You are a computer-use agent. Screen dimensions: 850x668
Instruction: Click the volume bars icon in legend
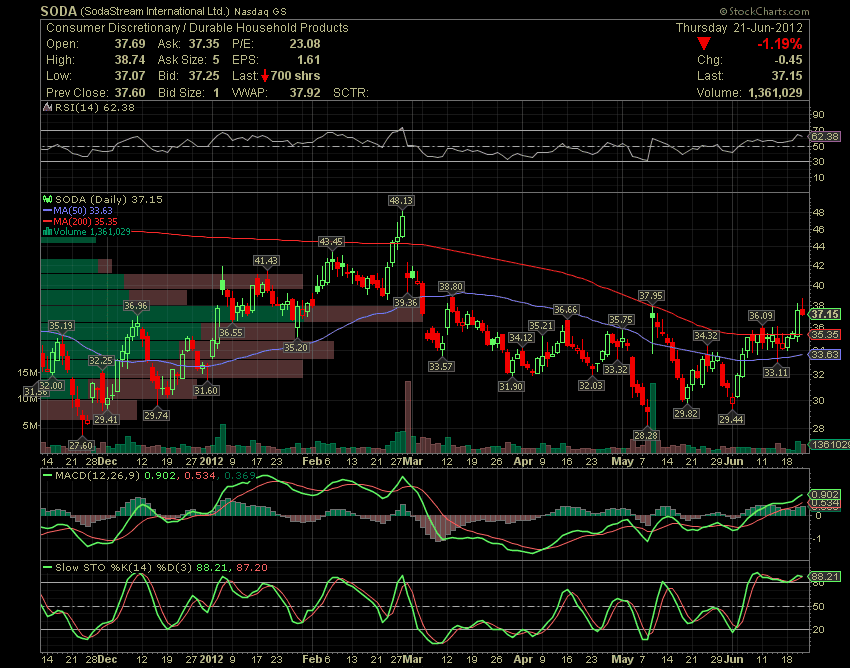click(48, 232)
